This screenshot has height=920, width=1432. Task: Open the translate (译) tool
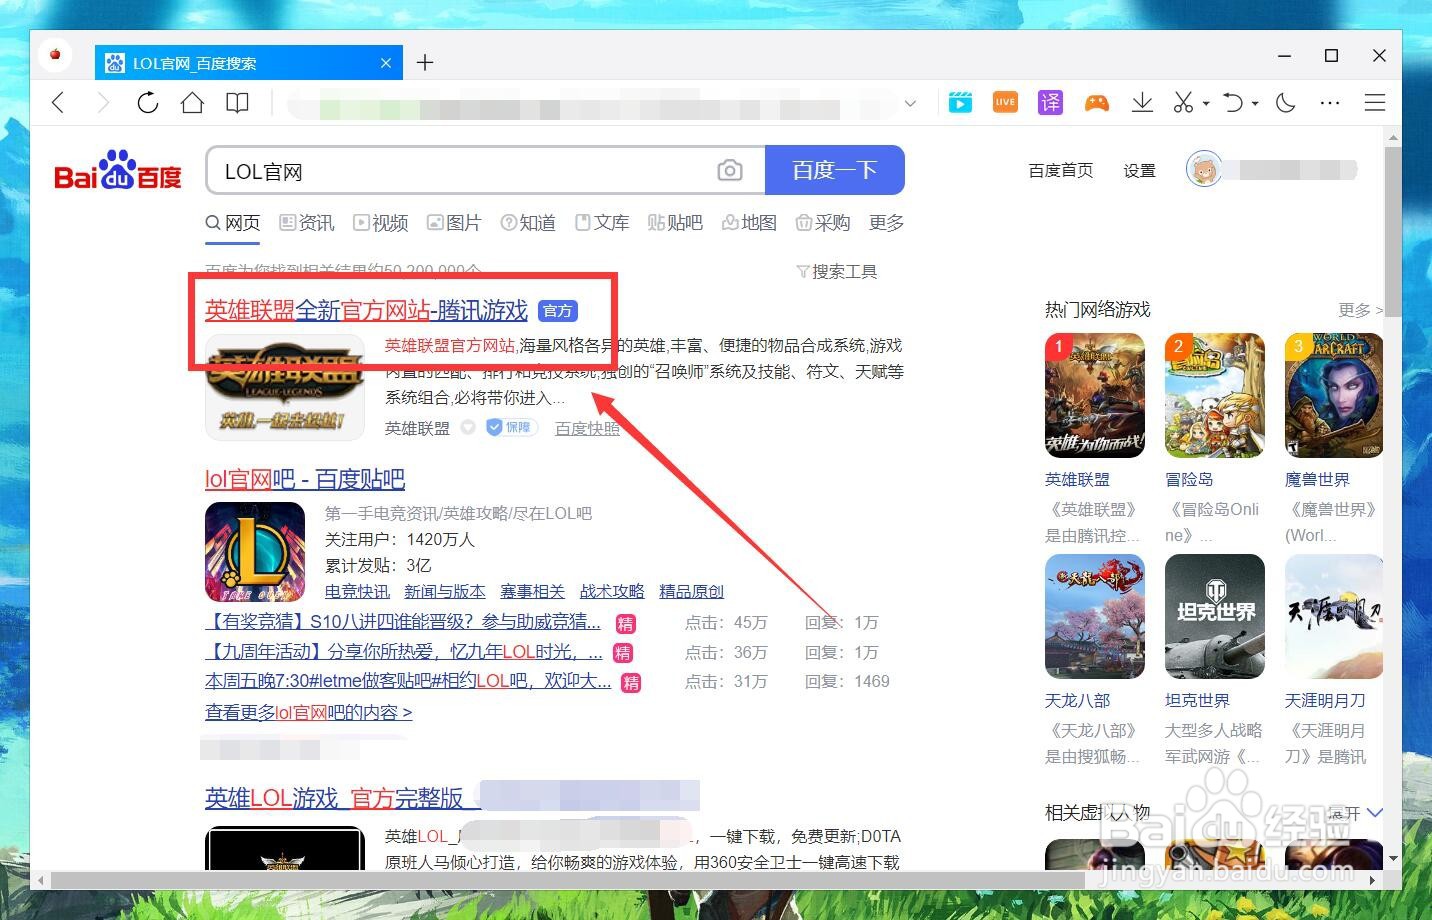click(1050, 102)
